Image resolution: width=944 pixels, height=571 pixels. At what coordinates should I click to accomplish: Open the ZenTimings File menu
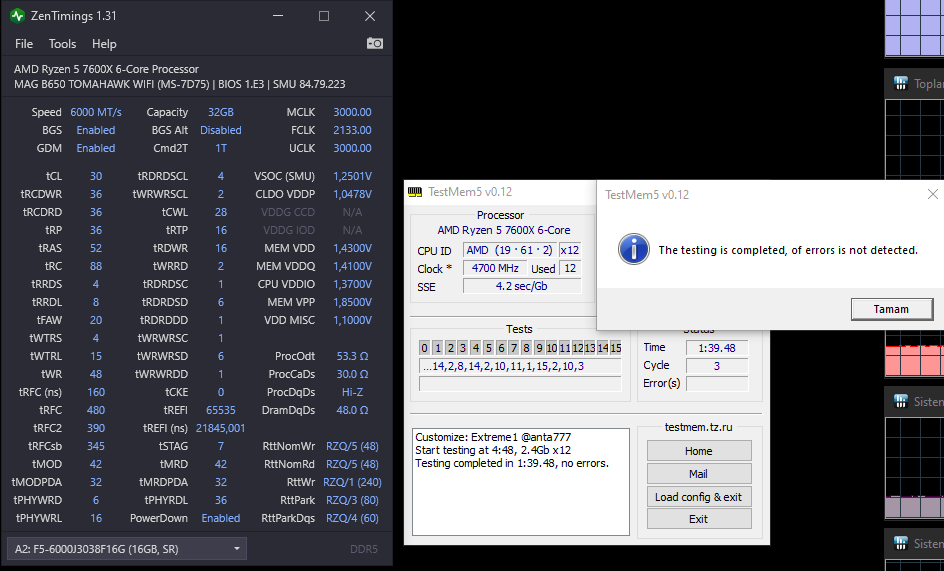pos(24,44)
